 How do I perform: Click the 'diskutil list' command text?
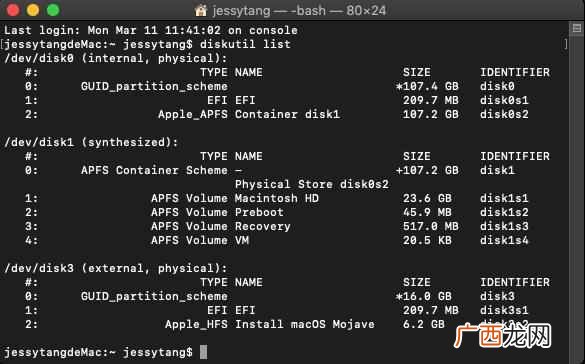pos(245,44)
